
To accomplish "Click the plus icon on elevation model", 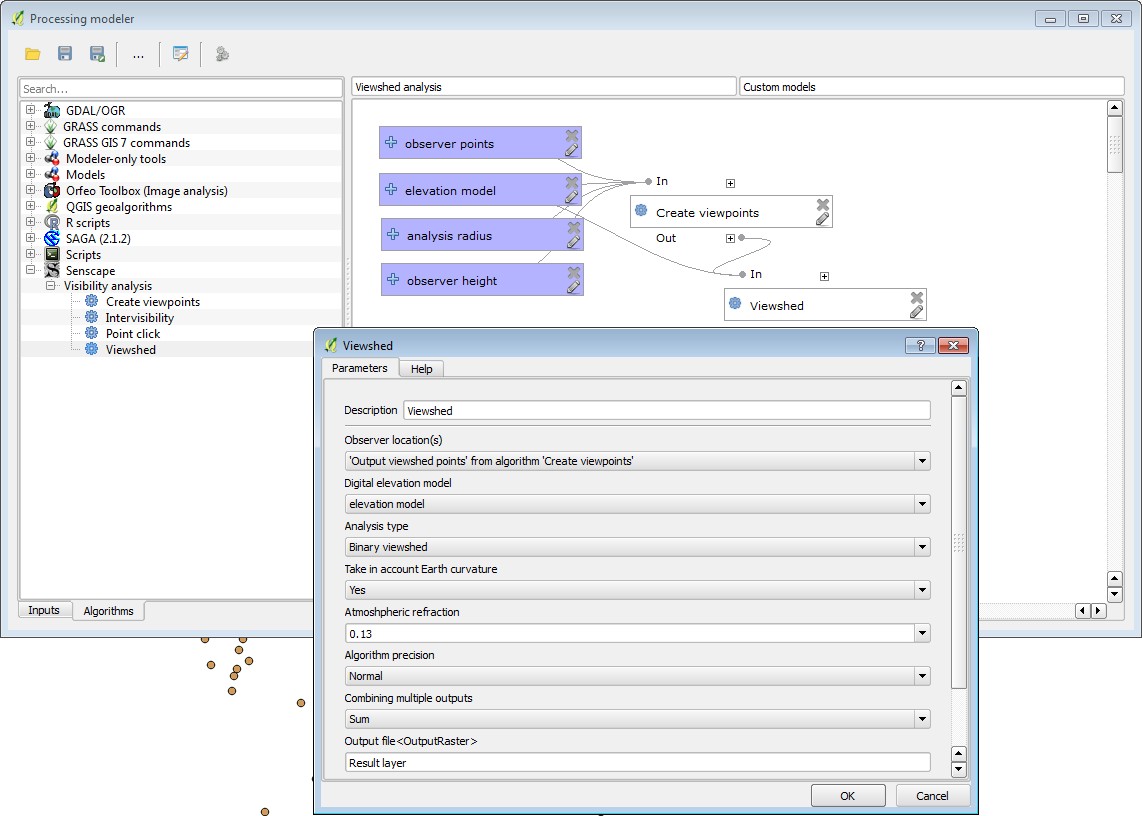I will click(x=391, y=189).
